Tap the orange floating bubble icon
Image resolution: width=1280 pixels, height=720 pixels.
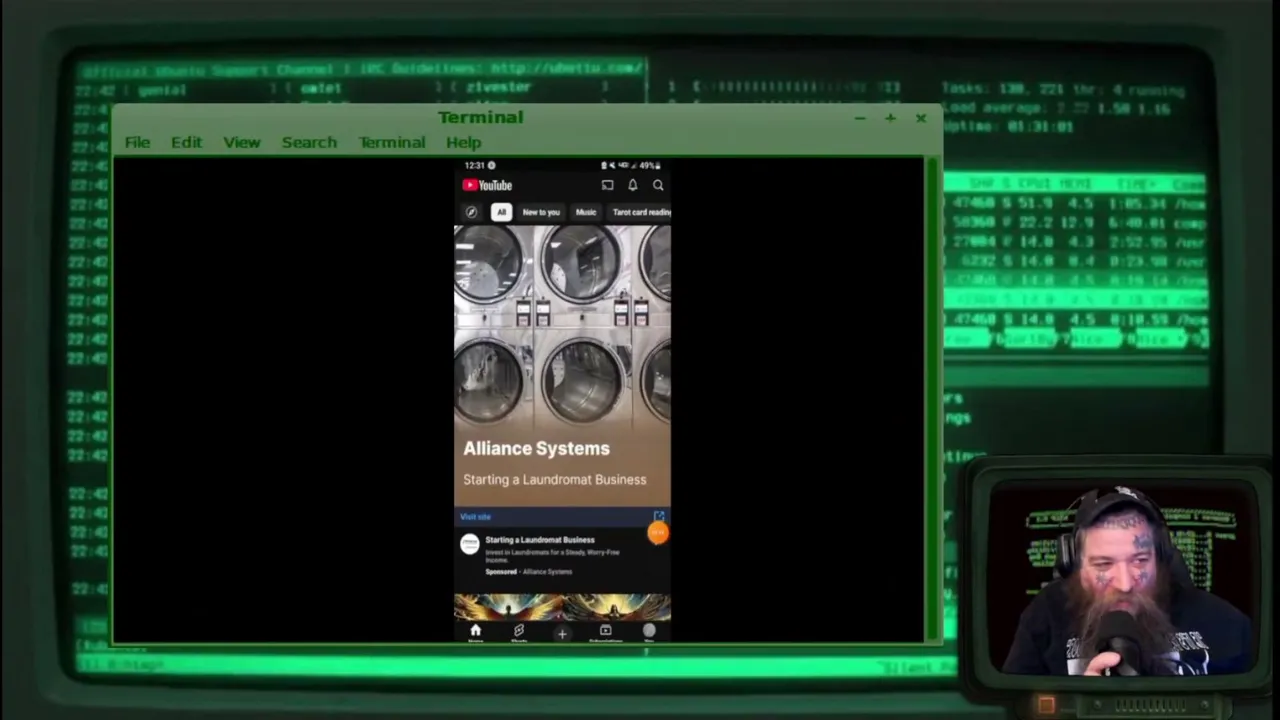point(657,533)
